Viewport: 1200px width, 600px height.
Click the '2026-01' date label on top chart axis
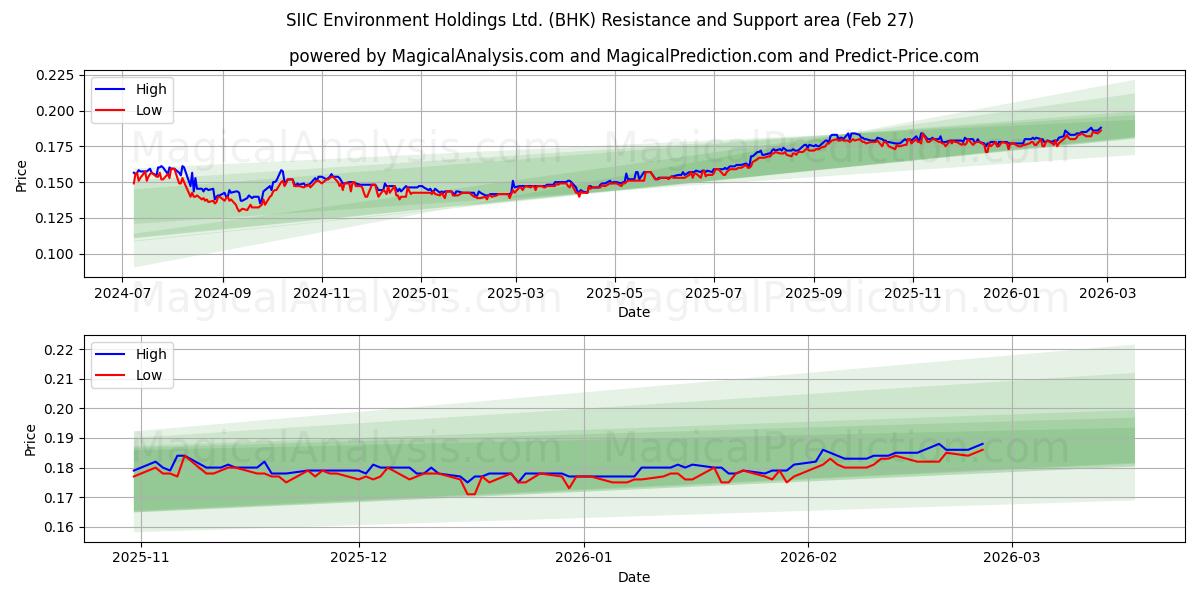tap(1011, 294)
